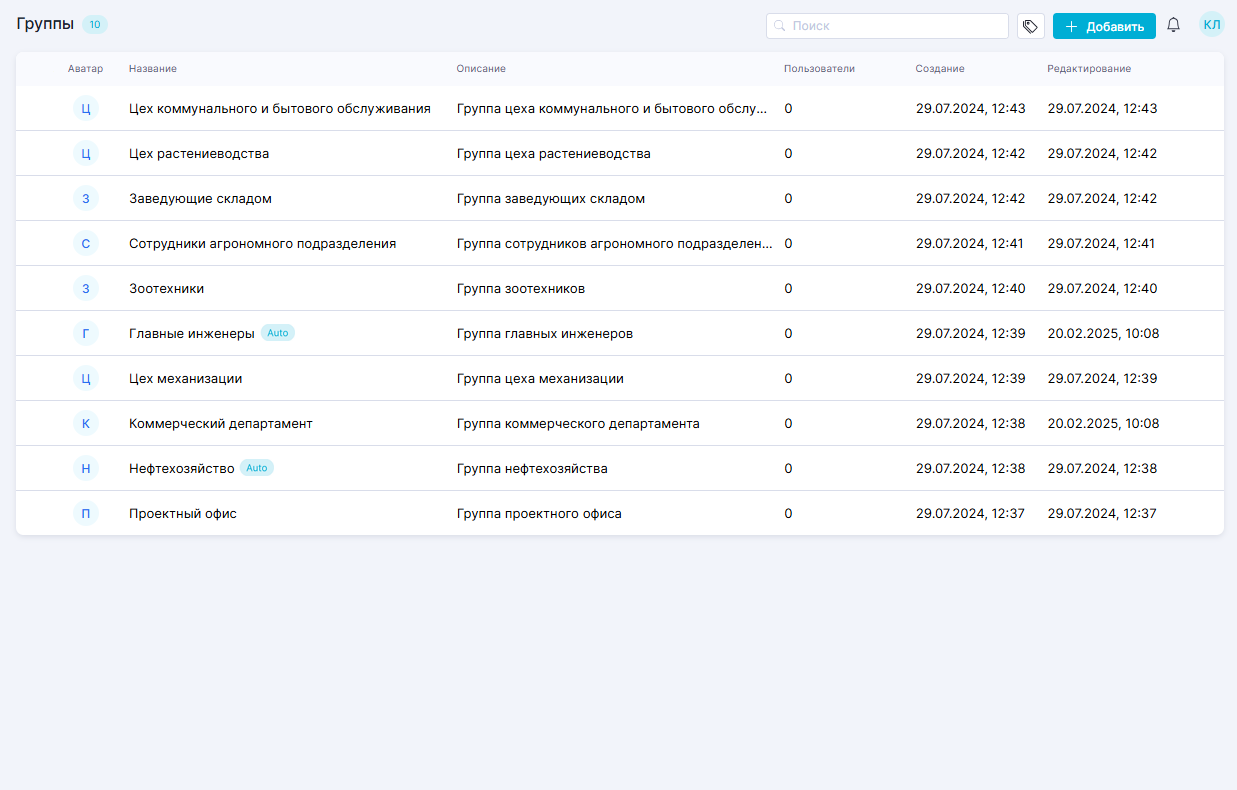Sort by the Название column header

[153, 69]
